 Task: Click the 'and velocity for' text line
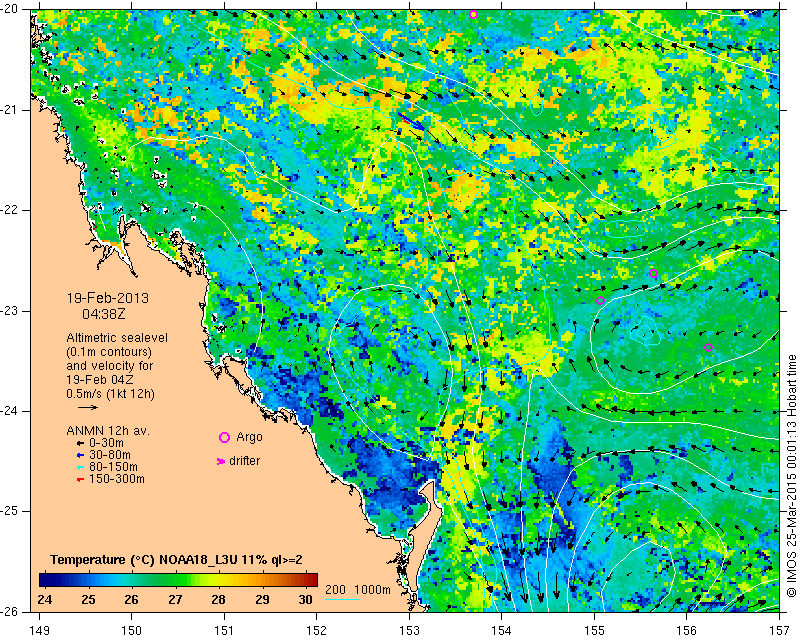110,366
